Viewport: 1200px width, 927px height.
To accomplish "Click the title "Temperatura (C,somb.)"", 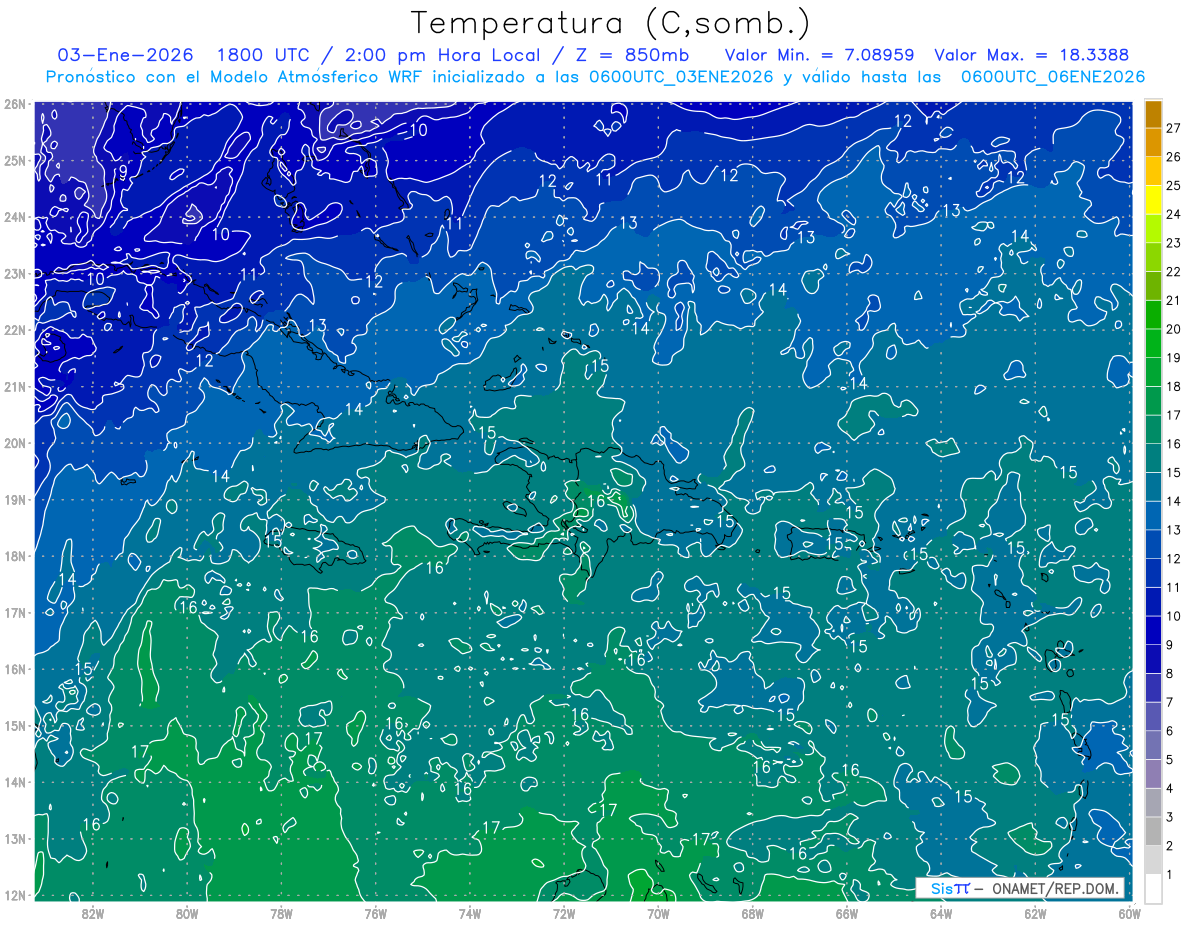I will 611,23.
